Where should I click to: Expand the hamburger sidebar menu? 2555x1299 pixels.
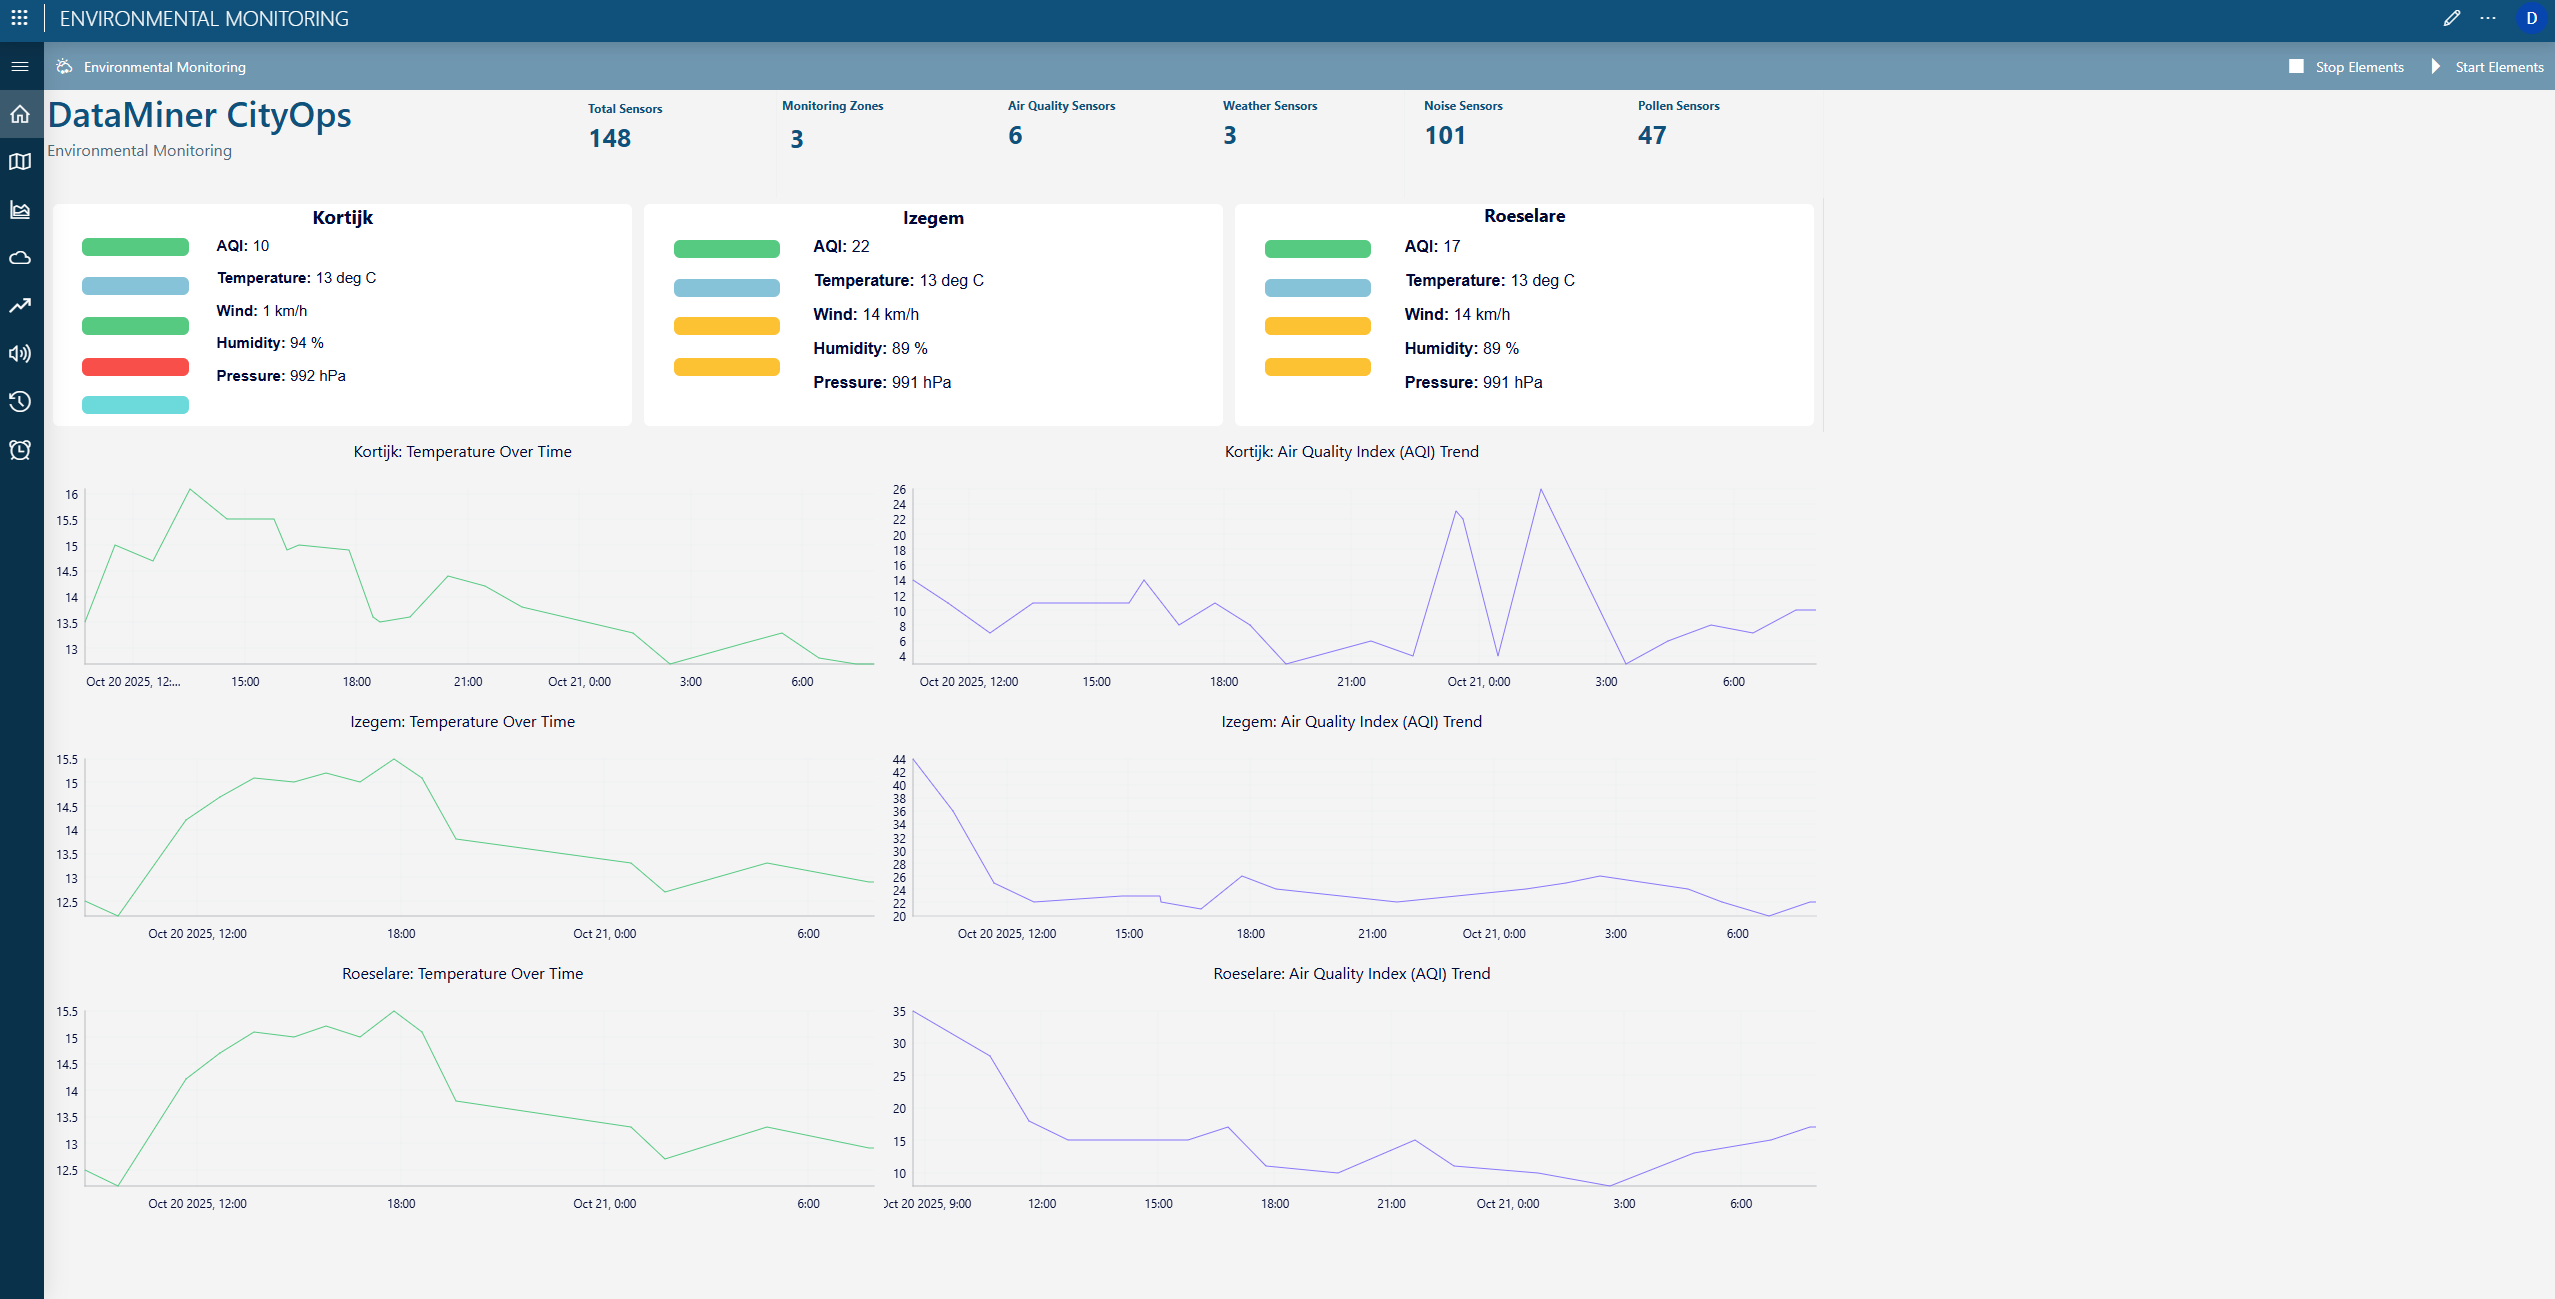coord(19,67)
